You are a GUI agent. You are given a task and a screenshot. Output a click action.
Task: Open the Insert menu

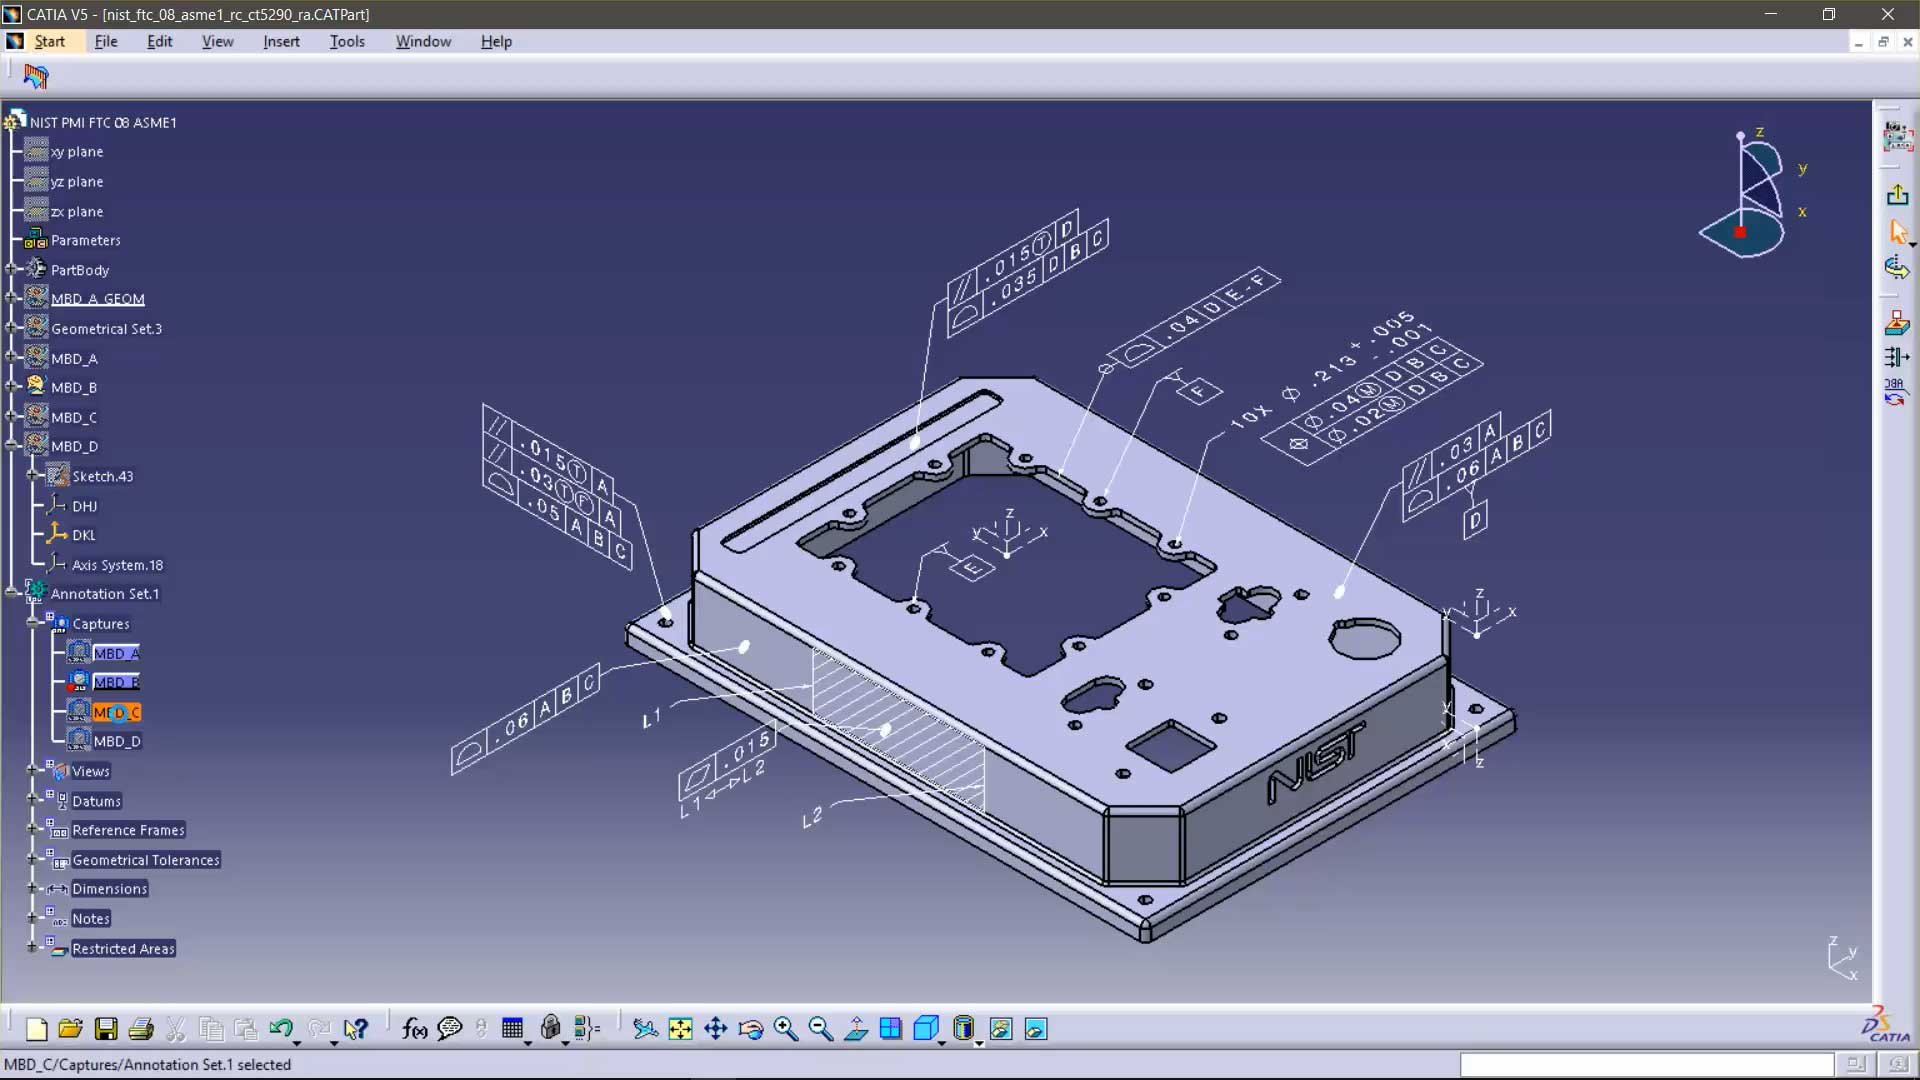(x=281, y=41)
